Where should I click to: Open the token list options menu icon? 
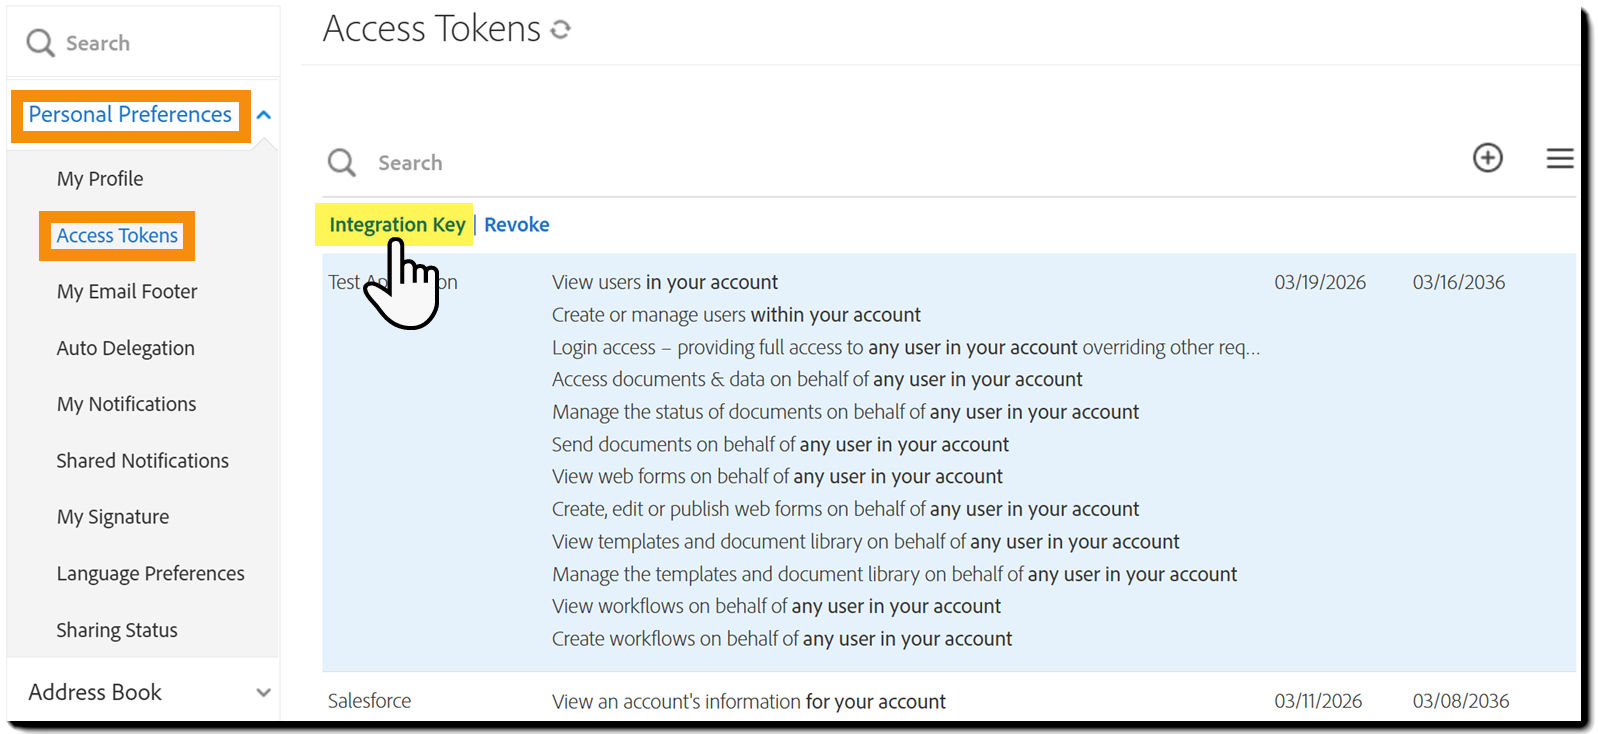tap(1559, 158)
